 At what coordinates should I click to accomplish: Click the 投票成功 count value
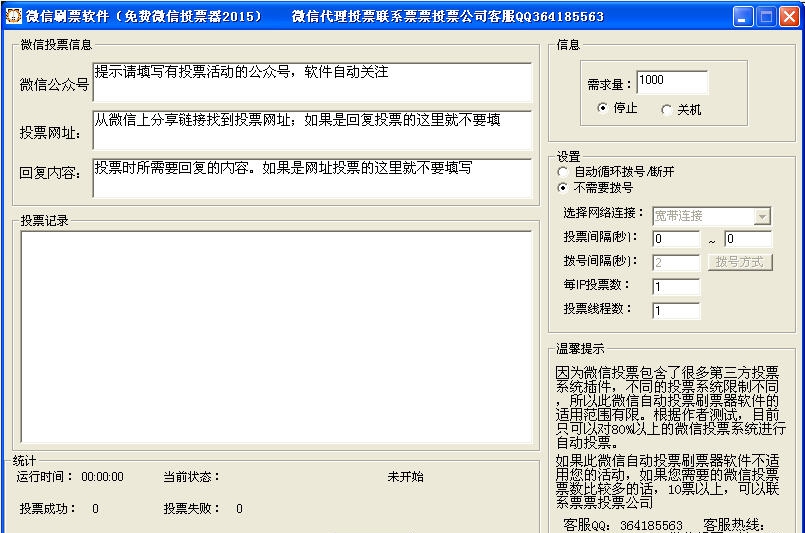point(95,509)
